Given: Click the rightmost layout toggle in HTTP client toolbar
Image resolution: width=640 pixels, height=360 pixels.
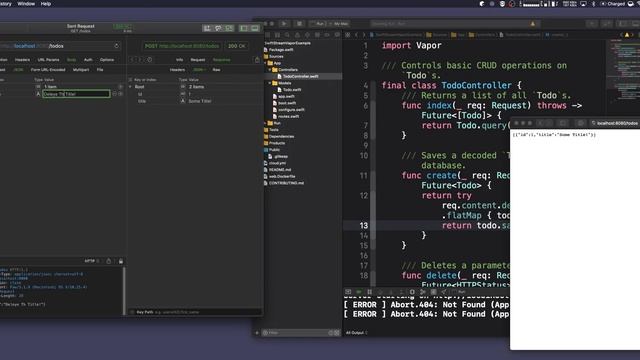Looking at the screenshot, I should 255,28.
